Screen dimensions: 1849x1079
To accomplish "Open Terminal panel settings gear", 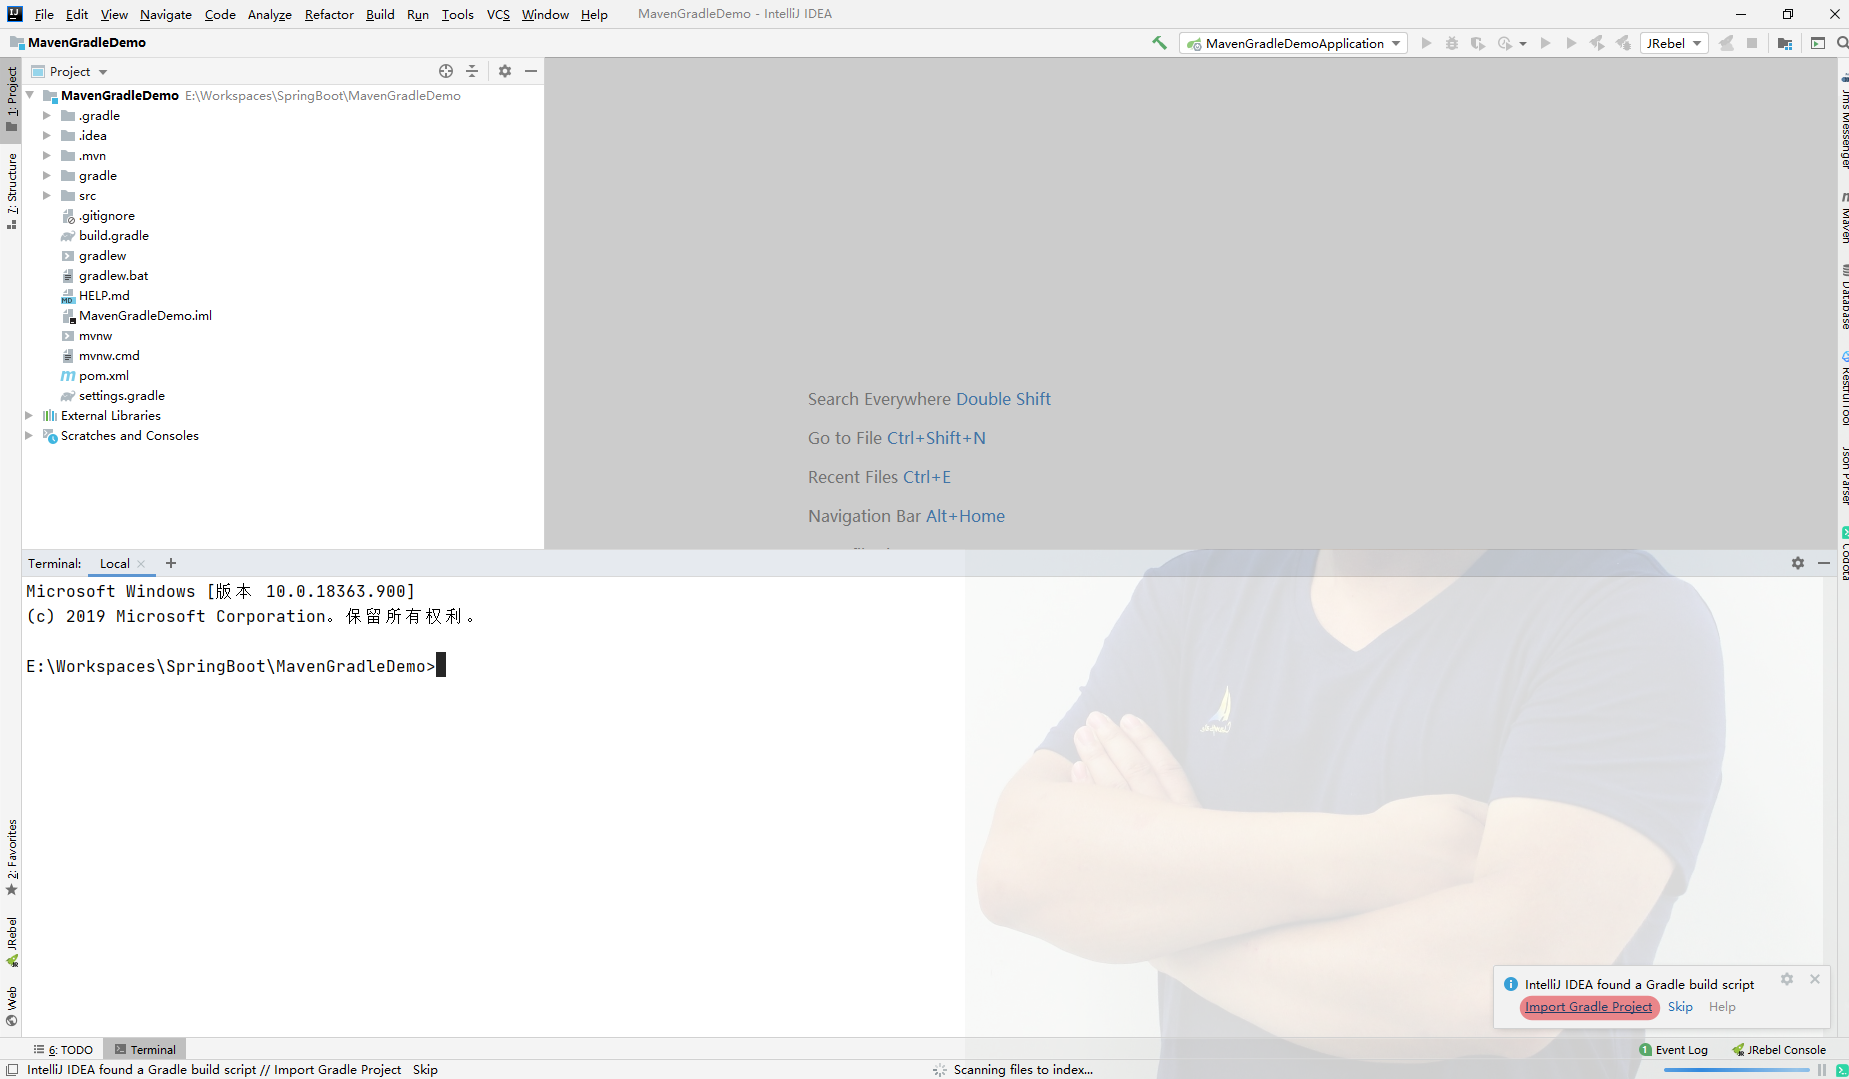I will (1798, 563).
